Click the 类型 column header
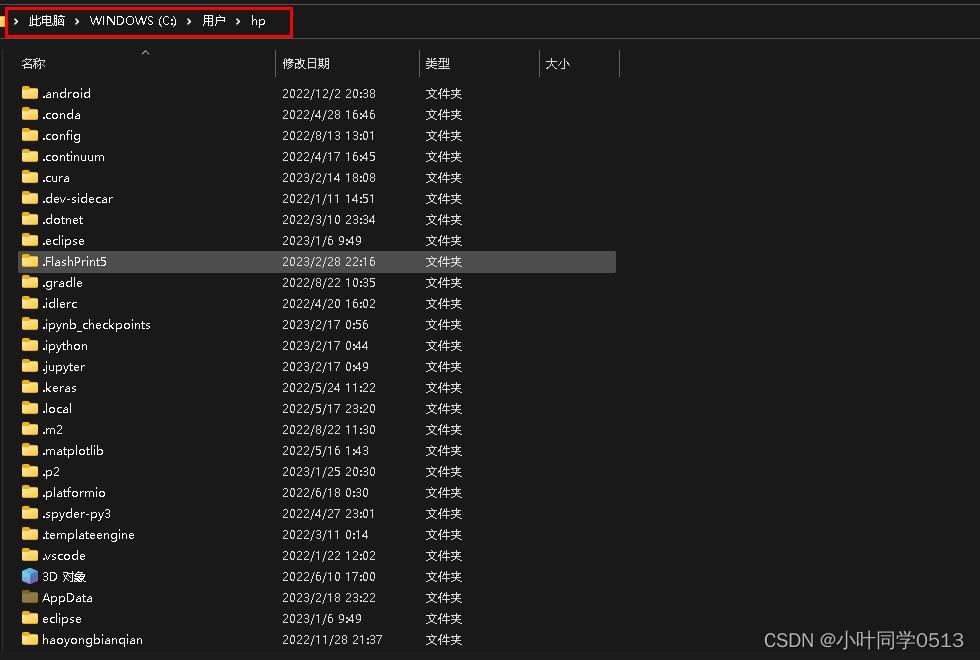The width and height of the screenshot is (980, 660). click(x=437, y=64)
